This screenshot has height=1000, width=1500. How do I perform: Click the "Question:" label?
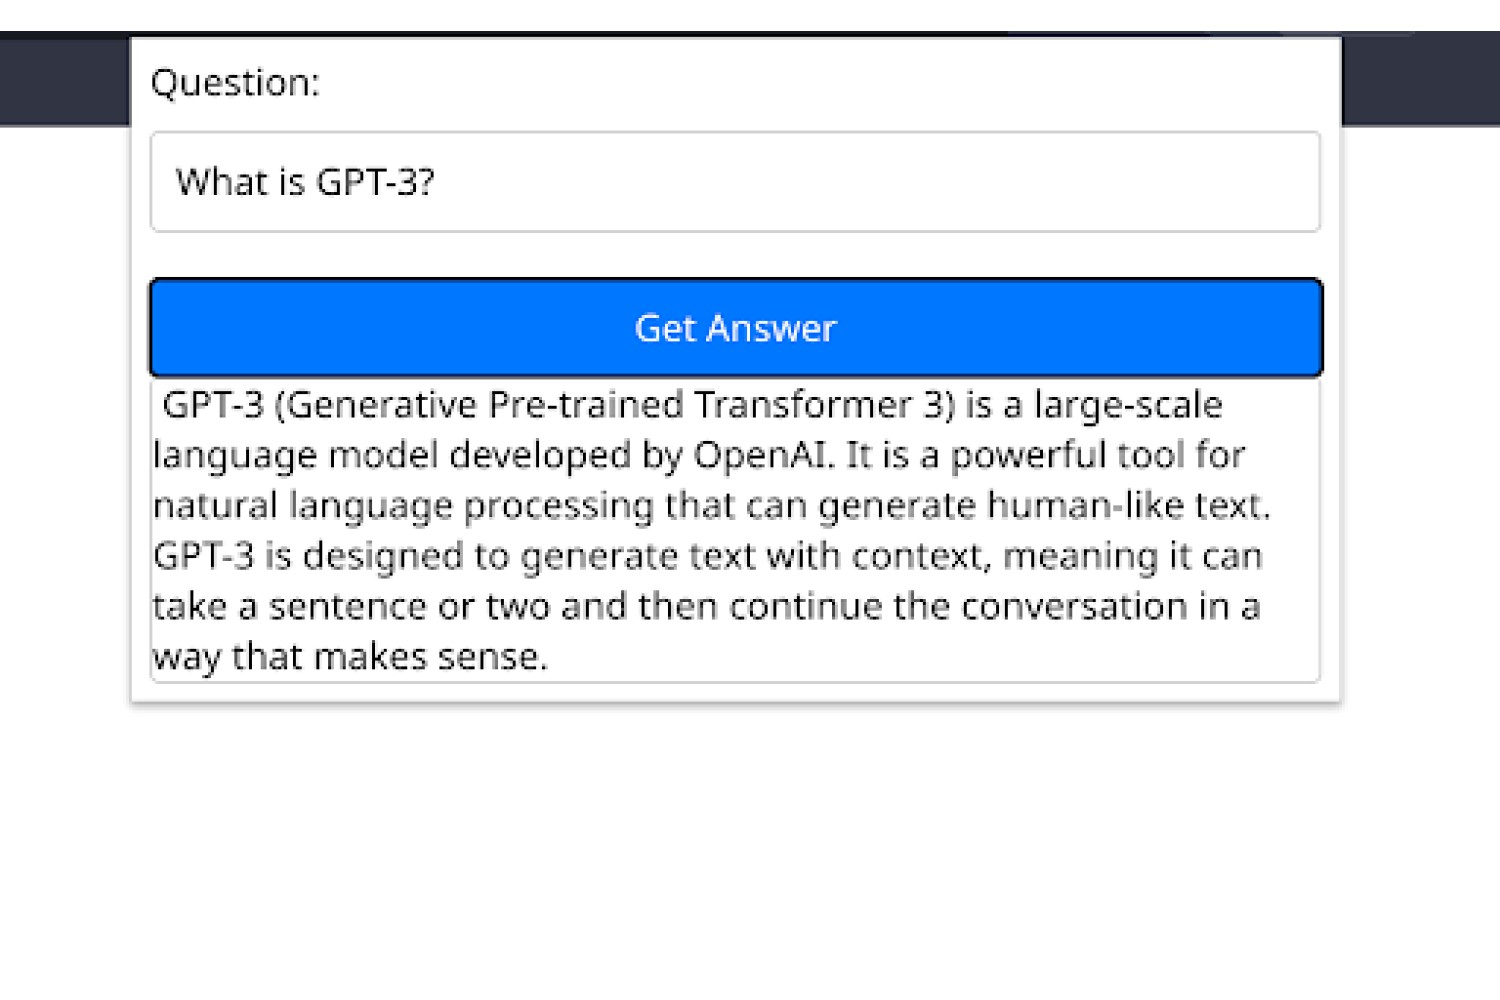click(235, 82)
